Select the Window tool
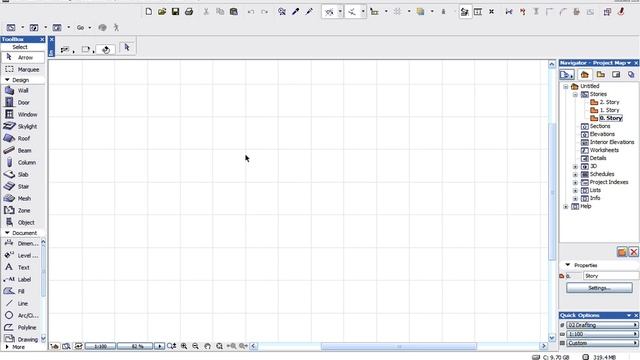Screen dimensions: 640x360 pyautogui.click(x=22, y=115)
